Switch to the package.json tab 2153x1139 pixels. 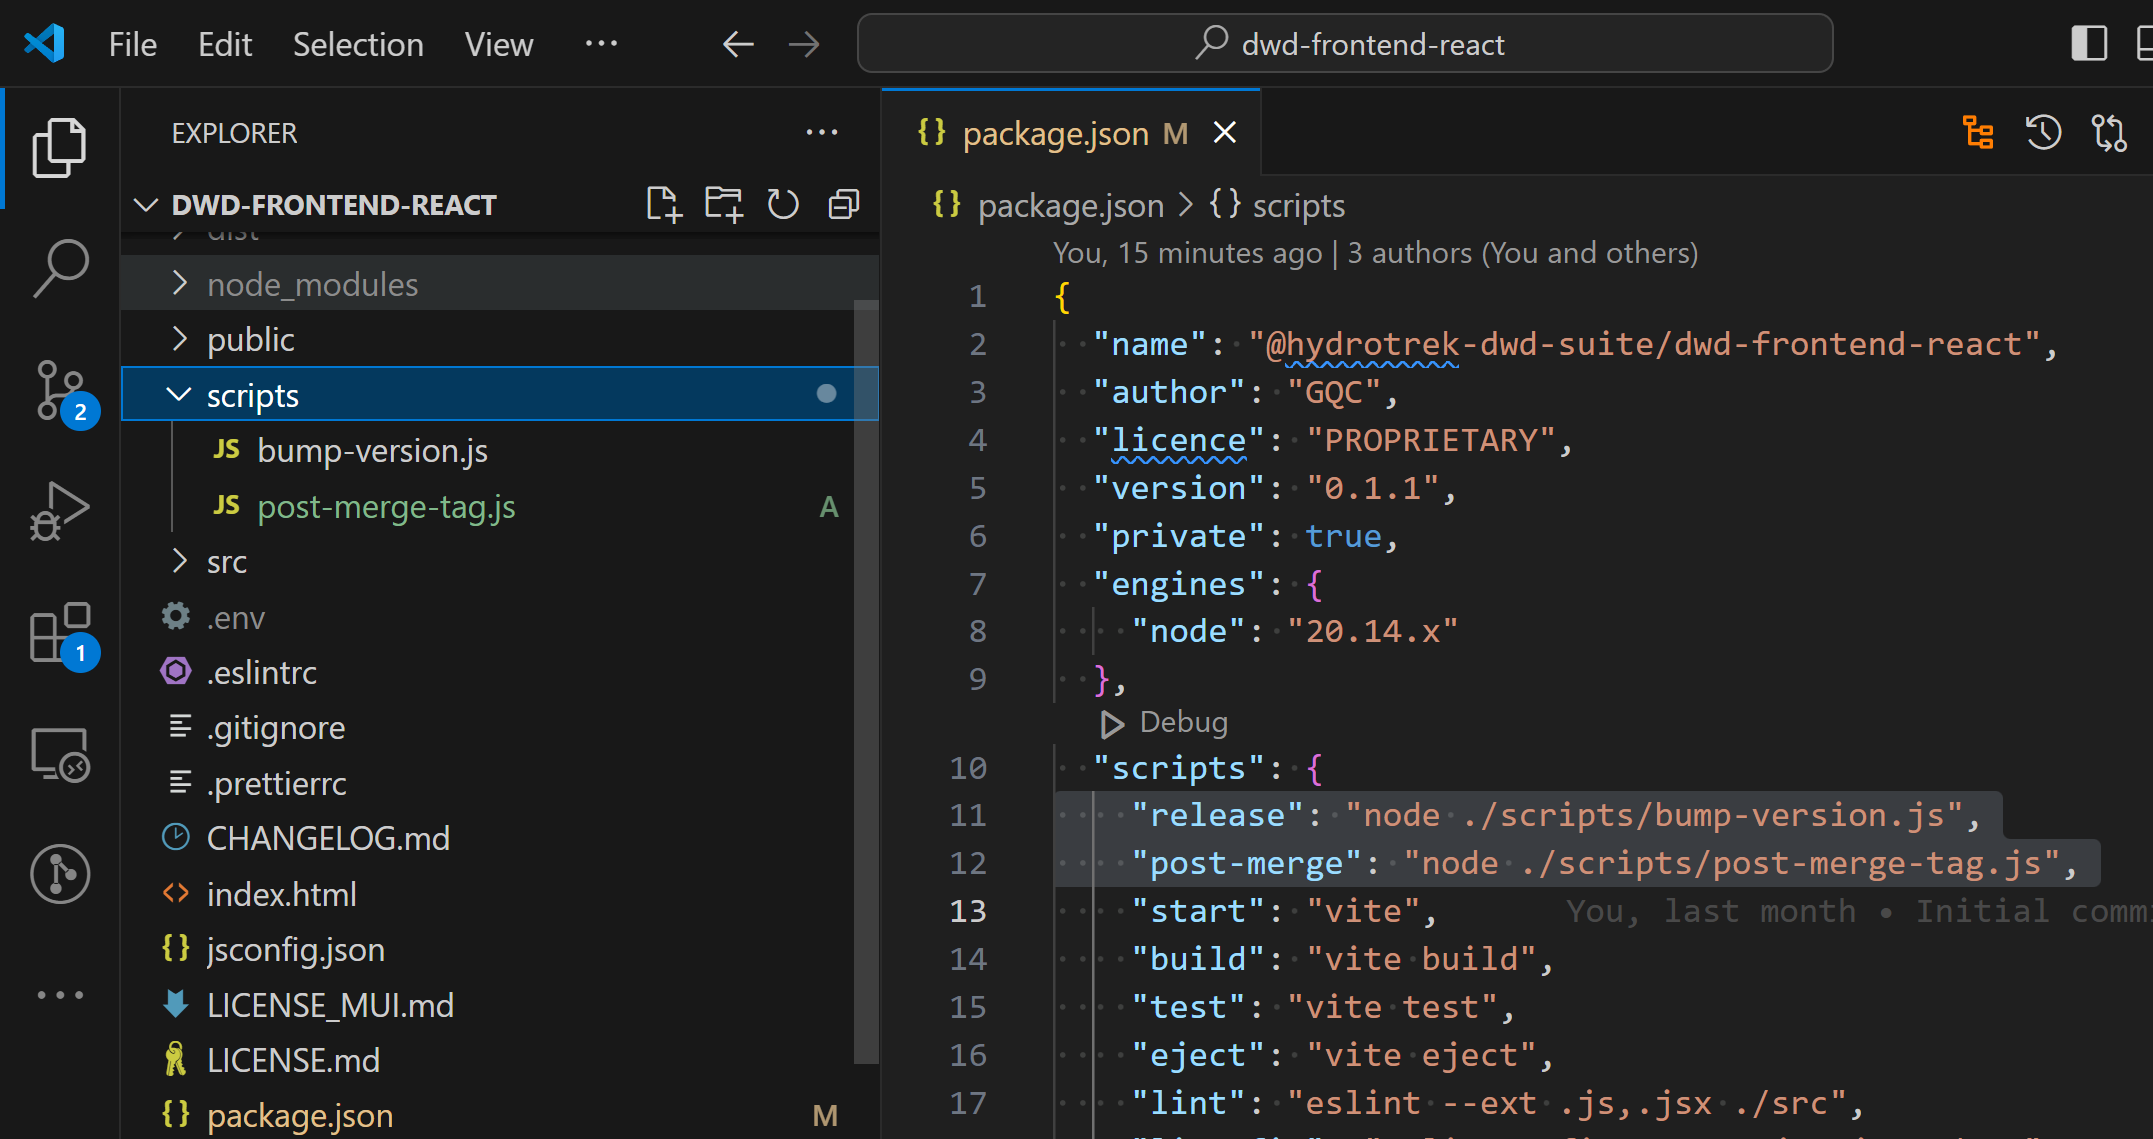[x=1070, y=133]
